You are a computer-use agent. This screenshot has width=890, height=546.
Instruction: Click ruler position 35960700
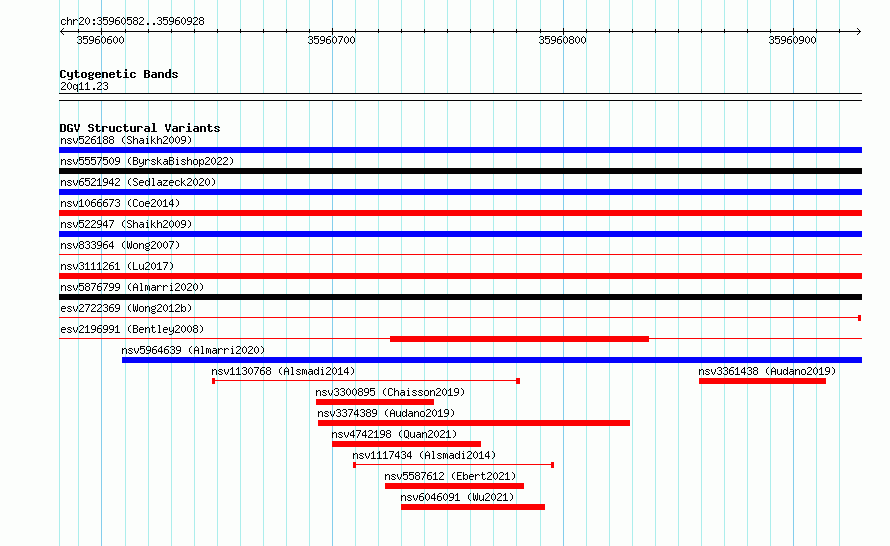[x=331, y=40]
